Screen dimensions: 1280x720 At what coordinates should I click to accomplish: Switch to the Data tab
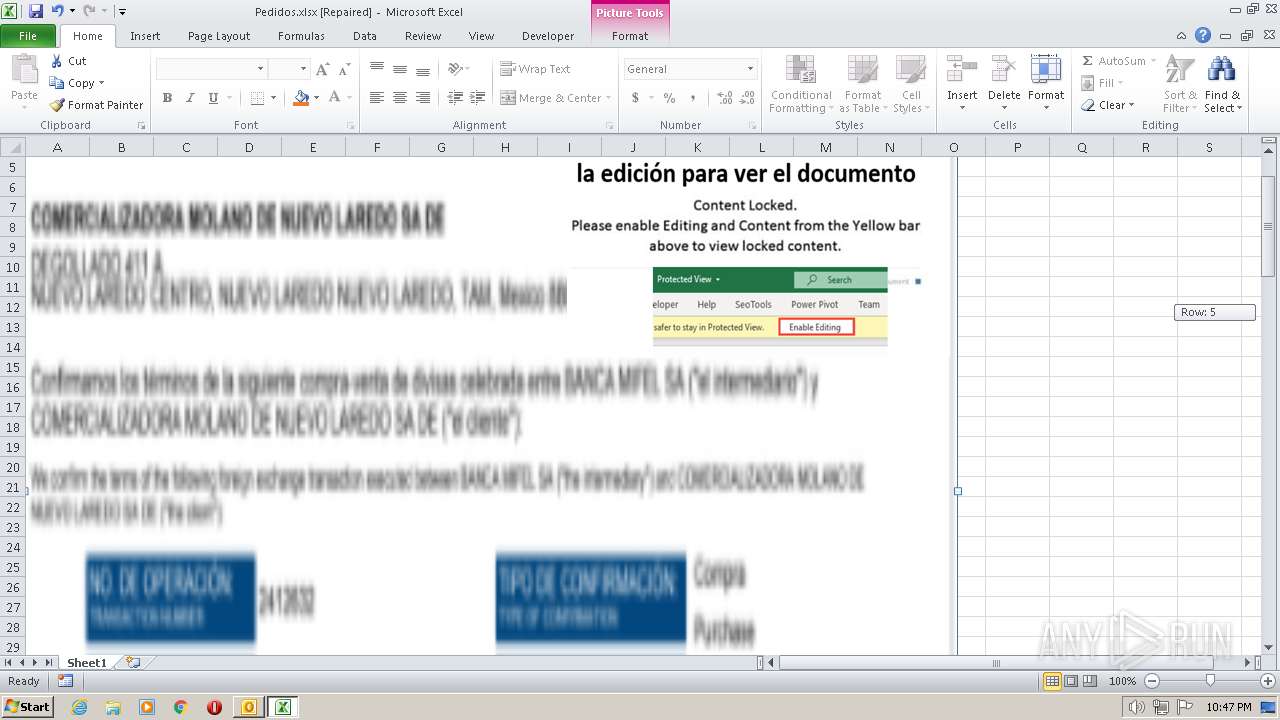click(365, 36)
